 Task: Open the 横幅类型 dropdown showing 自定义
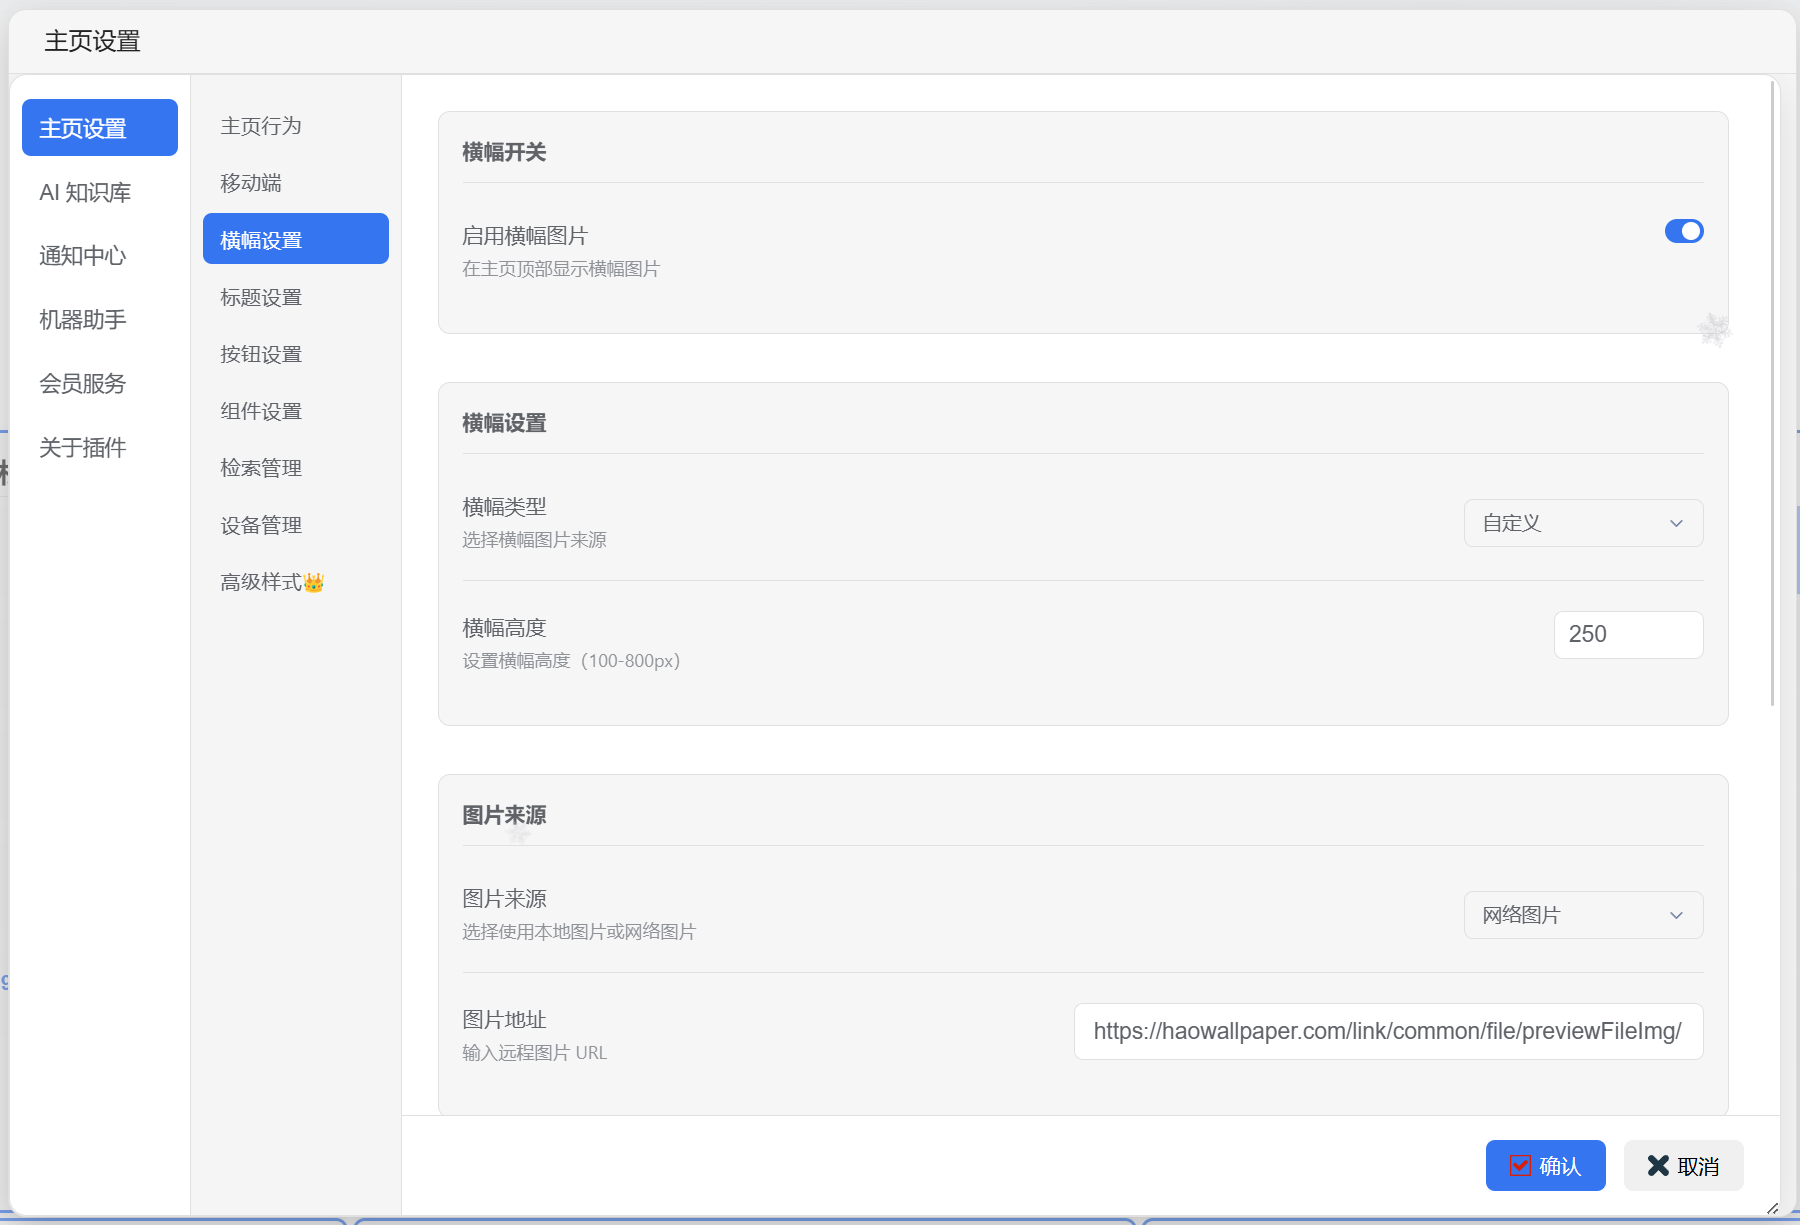(x=1583, y=523)
